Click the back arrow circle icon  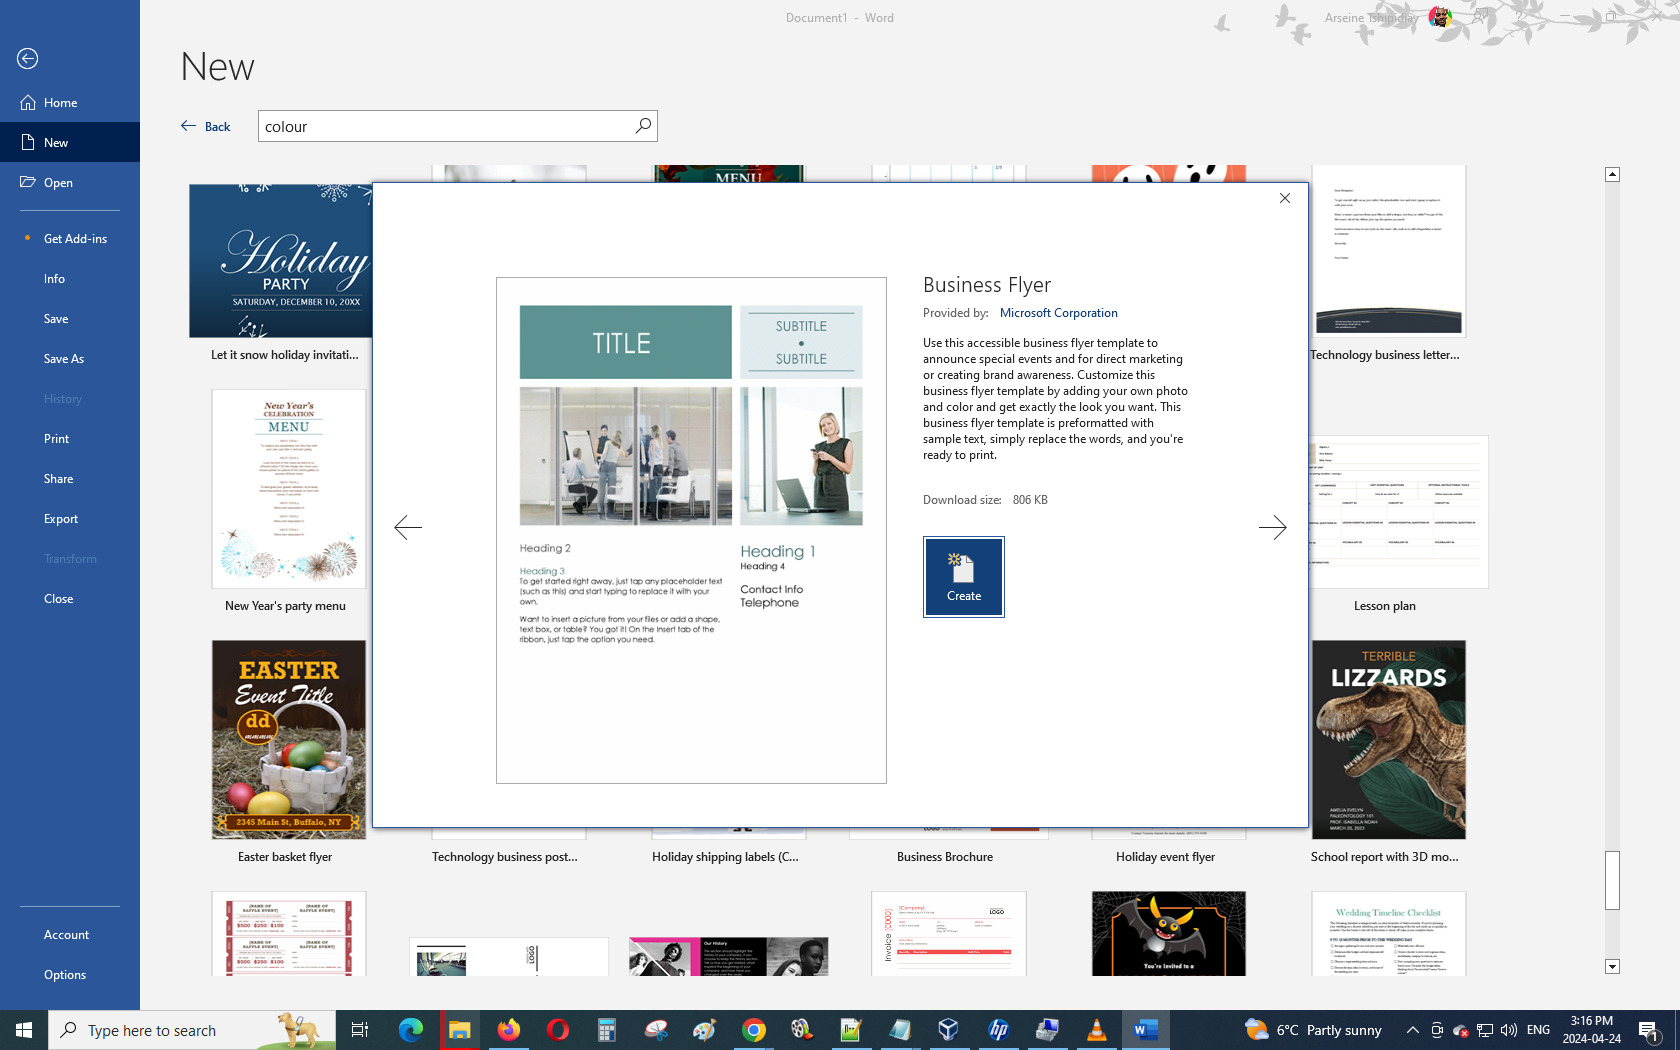click(28, 59)
